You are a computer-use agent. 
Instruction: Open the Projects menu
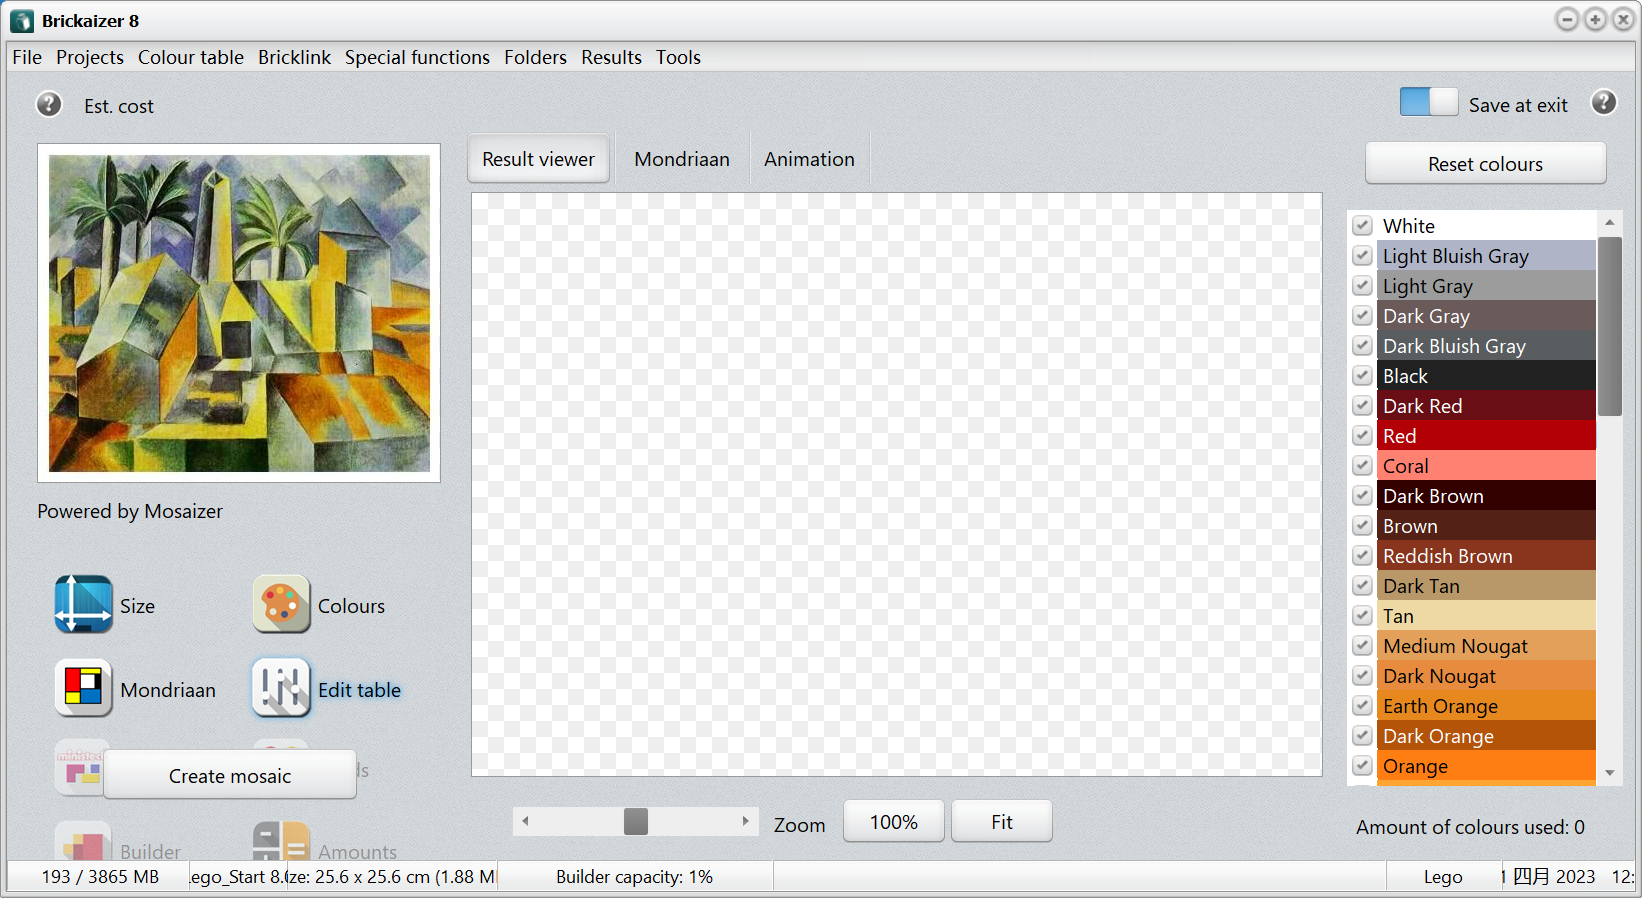click(90, 57)
